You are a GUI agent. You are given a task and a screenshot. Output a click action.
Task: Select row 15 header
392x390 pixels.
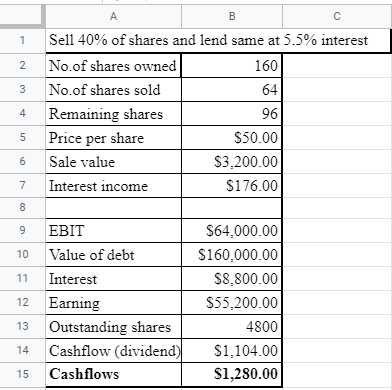coord(22,374)
